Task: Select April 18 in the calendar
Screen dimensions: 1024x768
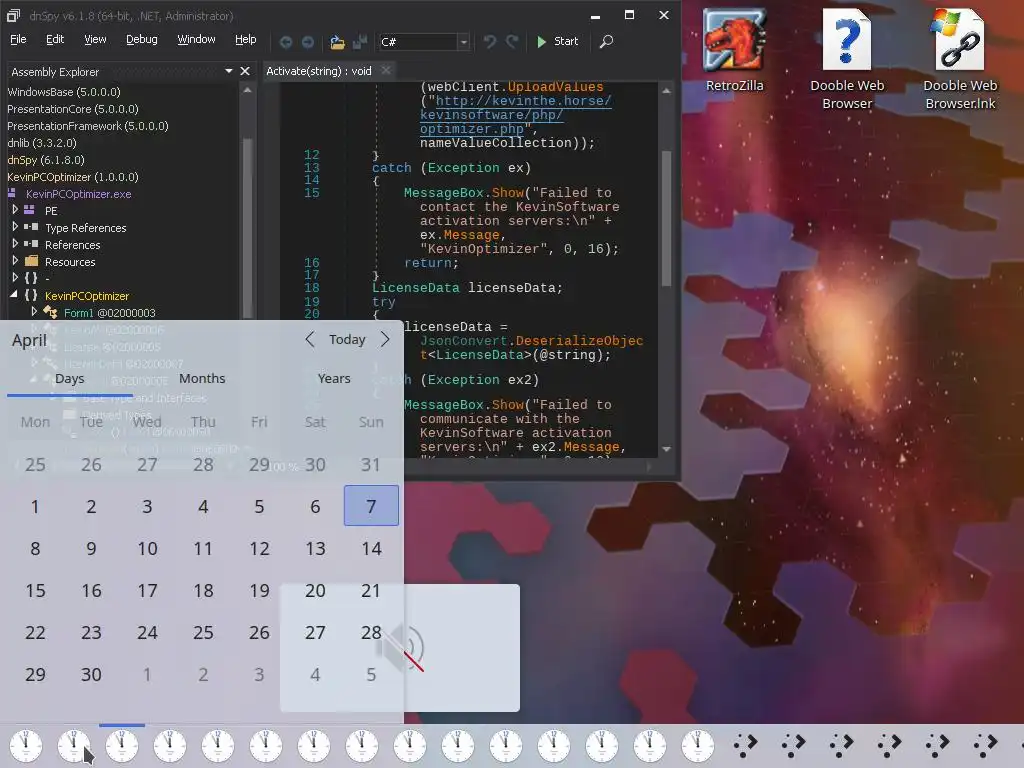Action: click(203, 590)
